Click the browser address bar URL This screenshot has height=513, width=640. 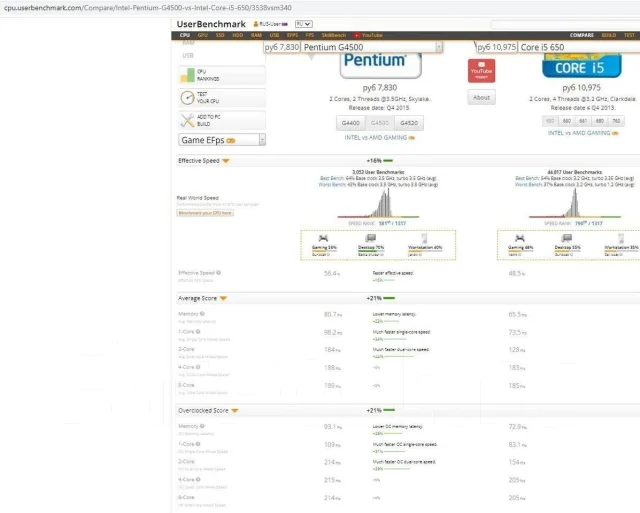[148, 8]
